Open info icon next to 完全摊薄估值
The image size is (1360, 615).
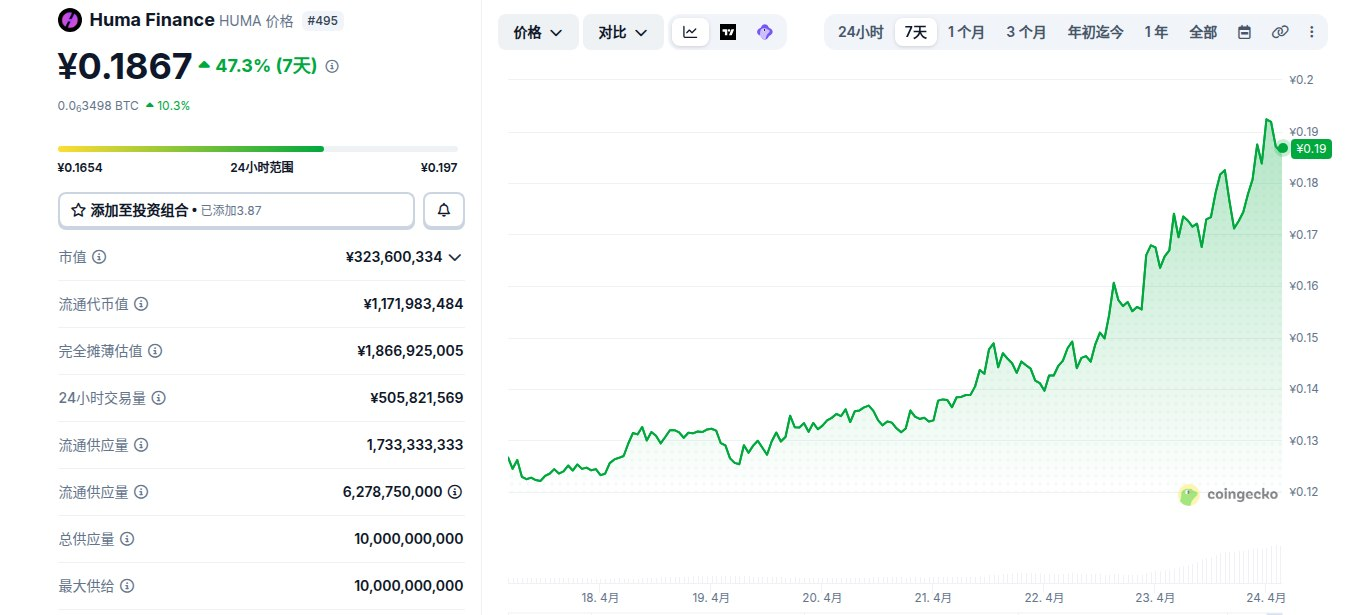tap(155, 351)
